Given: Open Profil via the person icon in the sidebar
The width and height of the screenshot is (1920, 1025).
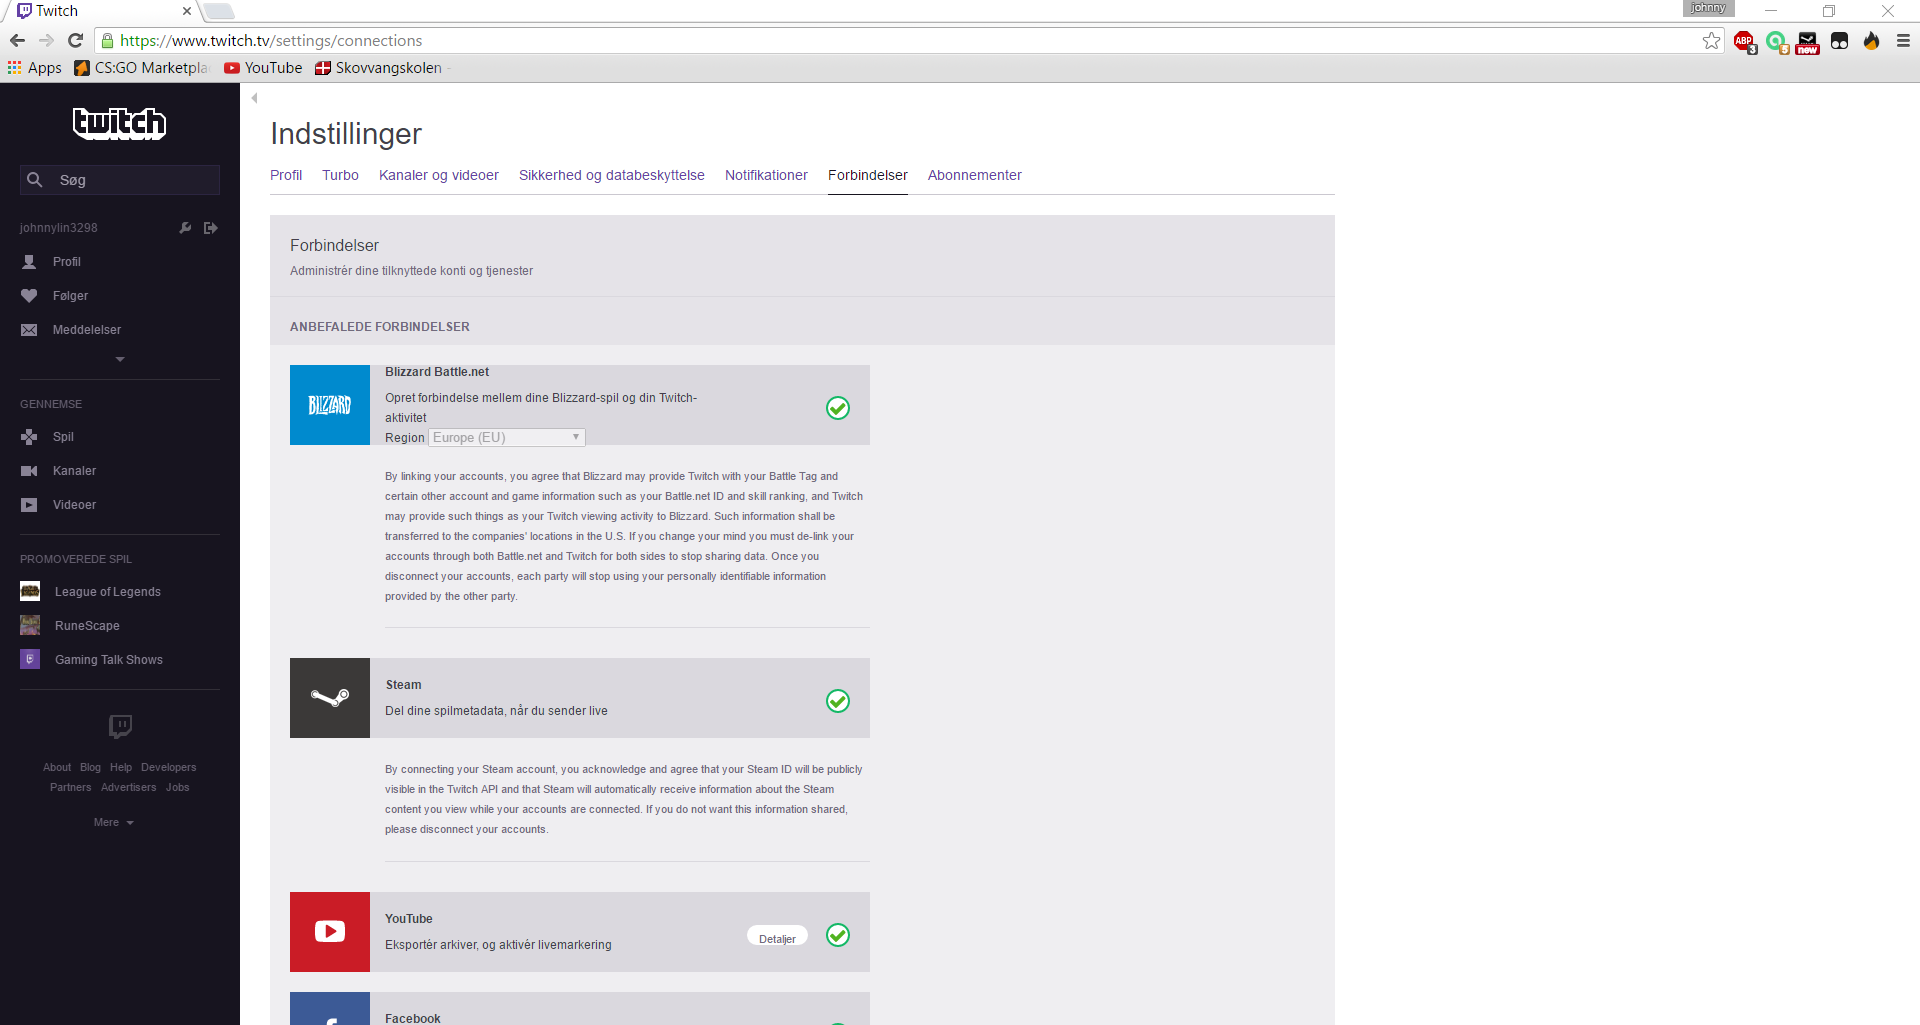Looking at the screenshot, I should (x=30, y=262).
